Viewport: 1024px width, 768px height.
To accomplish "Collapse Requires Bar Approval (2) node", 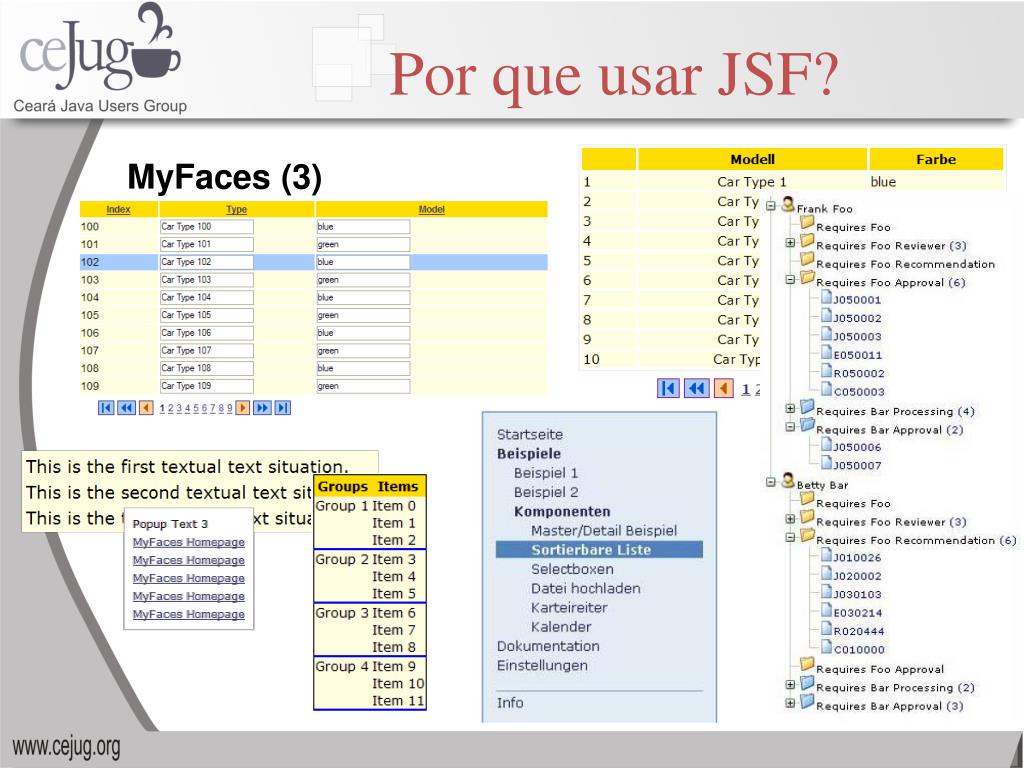I will [790, 427].
